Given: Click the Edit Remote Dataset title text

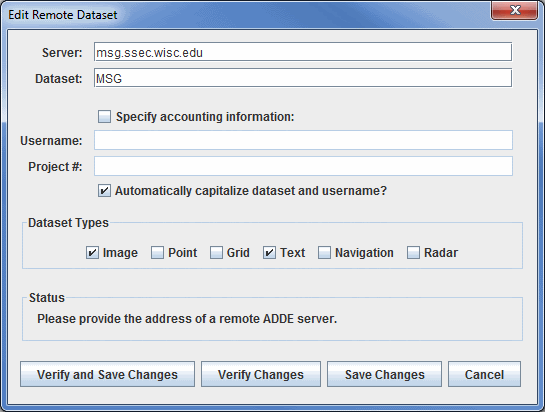Looking at the screenshot, I should pyautogui.click(x=63, y=15).
